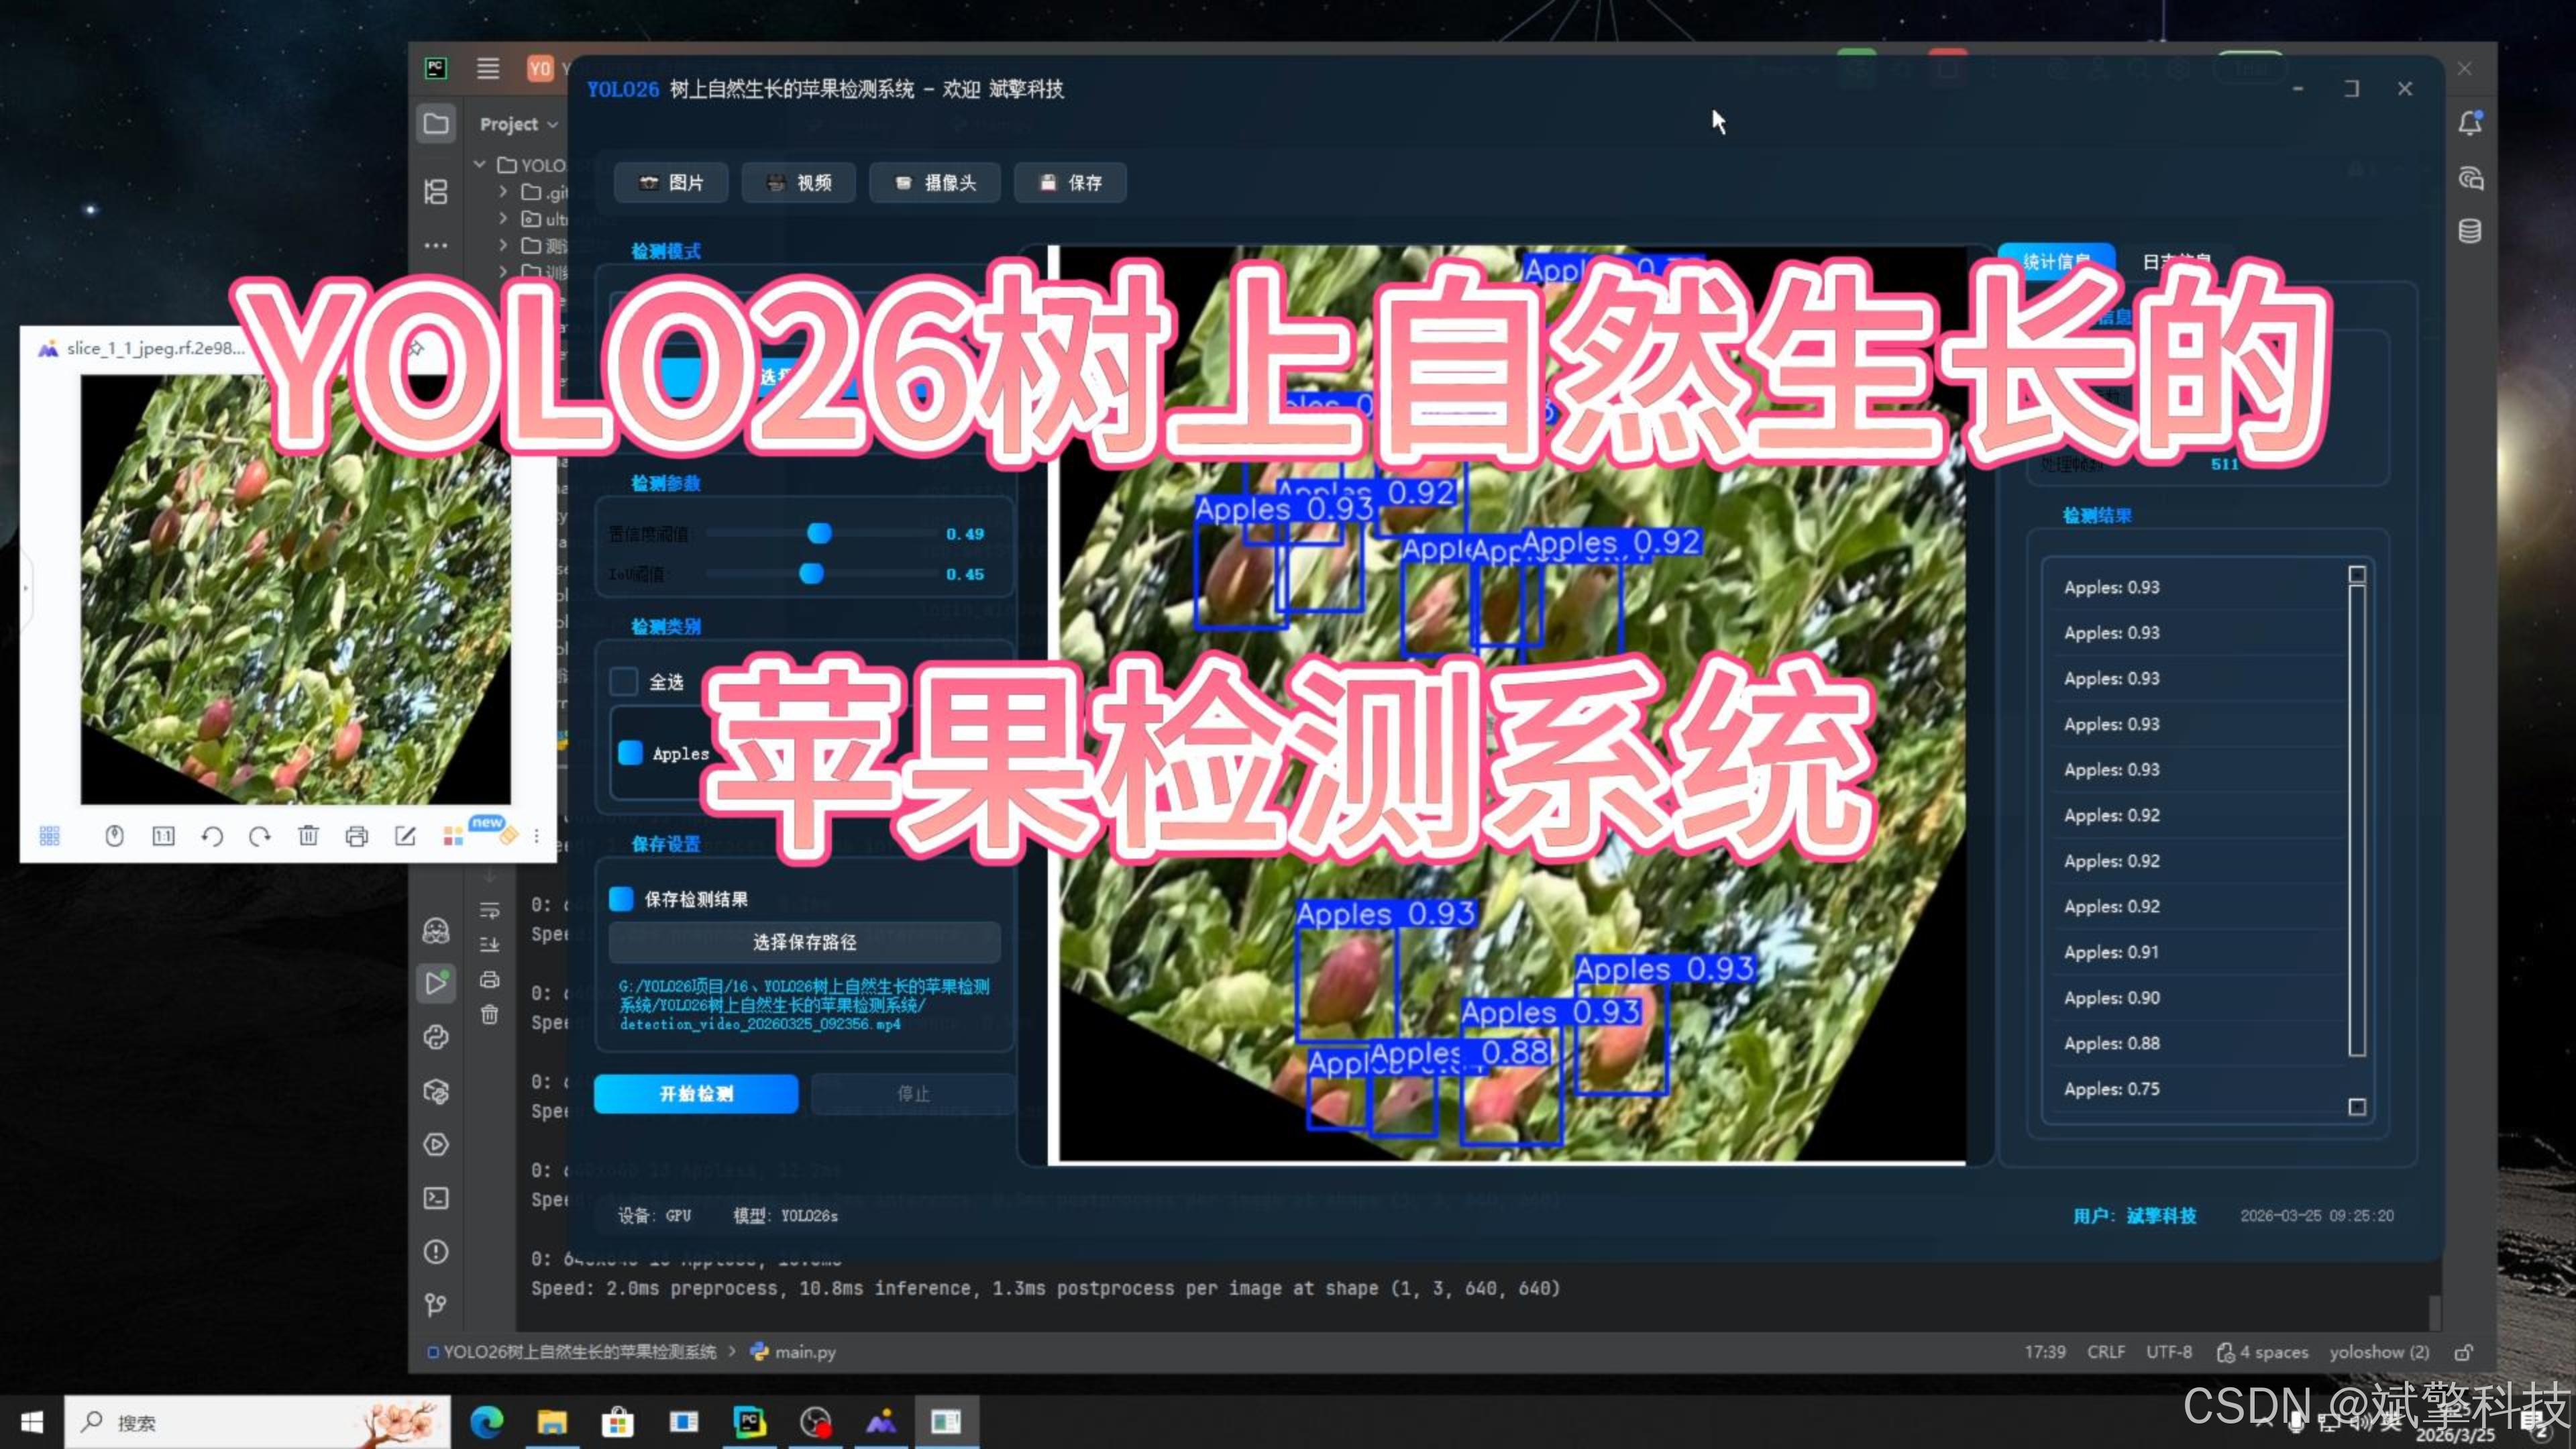Click the mouse-wheel mode icon in image viewer
The width and height of the screenshot is (2576, 1449).
click(x=114, y=835)
